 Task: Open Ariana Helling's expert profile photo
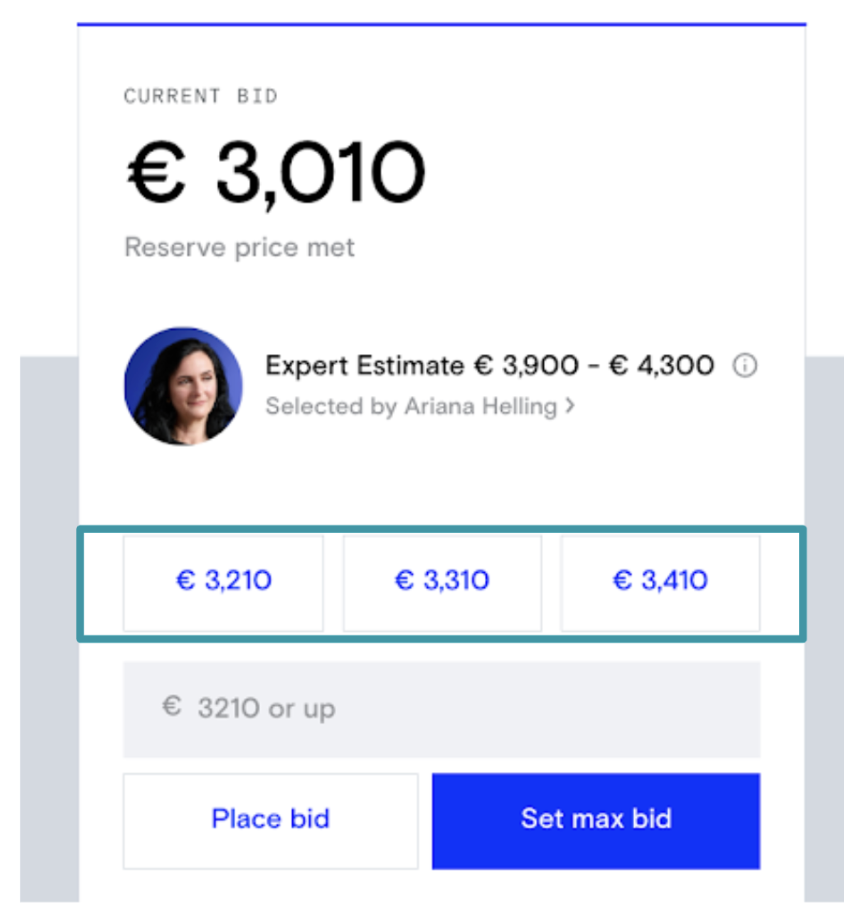(x=183, y=386)
